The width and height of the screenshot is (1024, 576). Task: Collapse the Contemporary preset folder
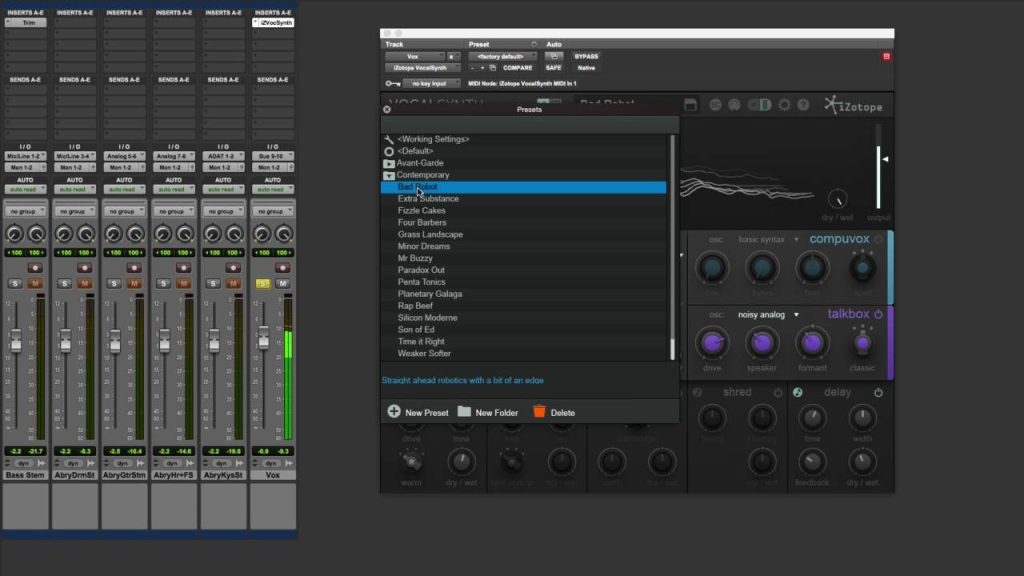(389, 175)
